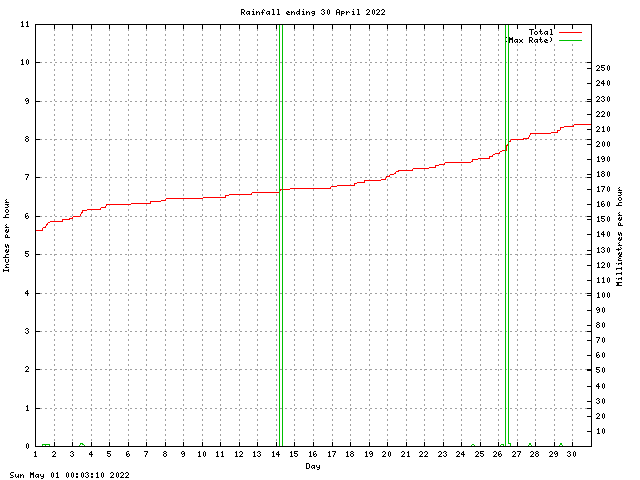Click the left axis value '11'
The width and height of the screenshot is (640, 480).
coord(25,24)
